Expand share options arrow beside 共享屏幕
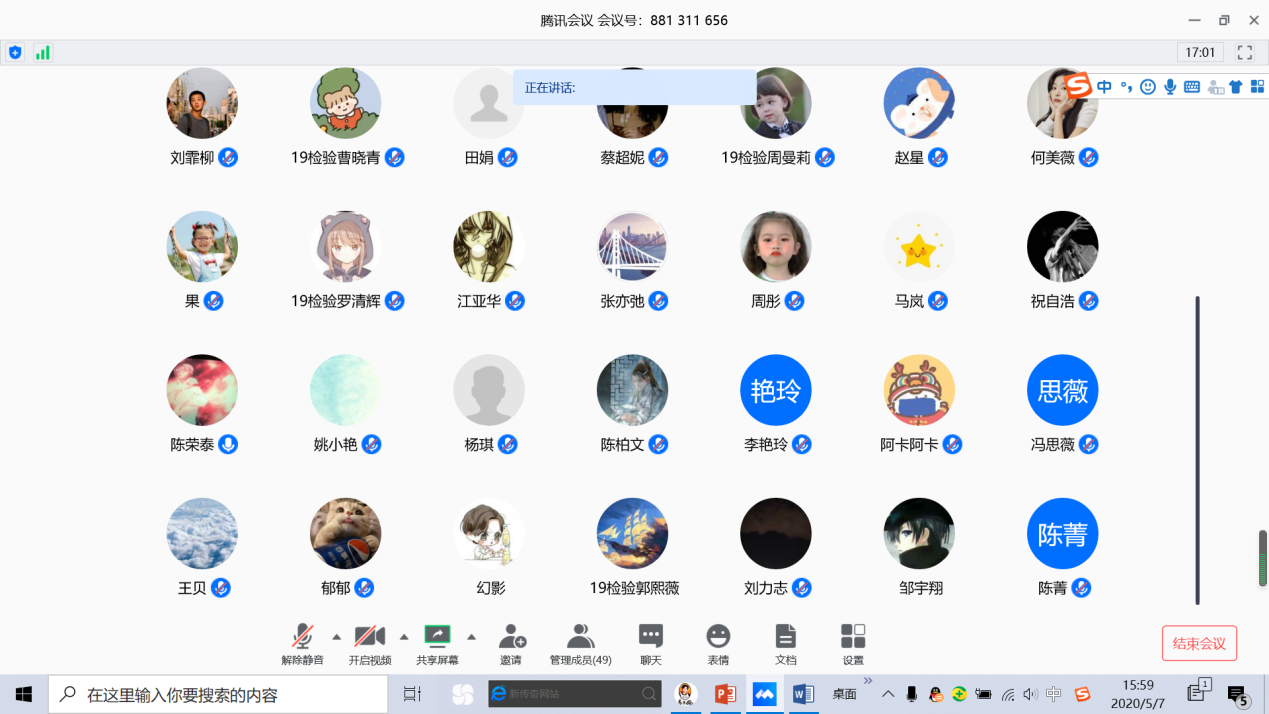This screenshot has width=1269, height=714. click(x=471, y=637)
